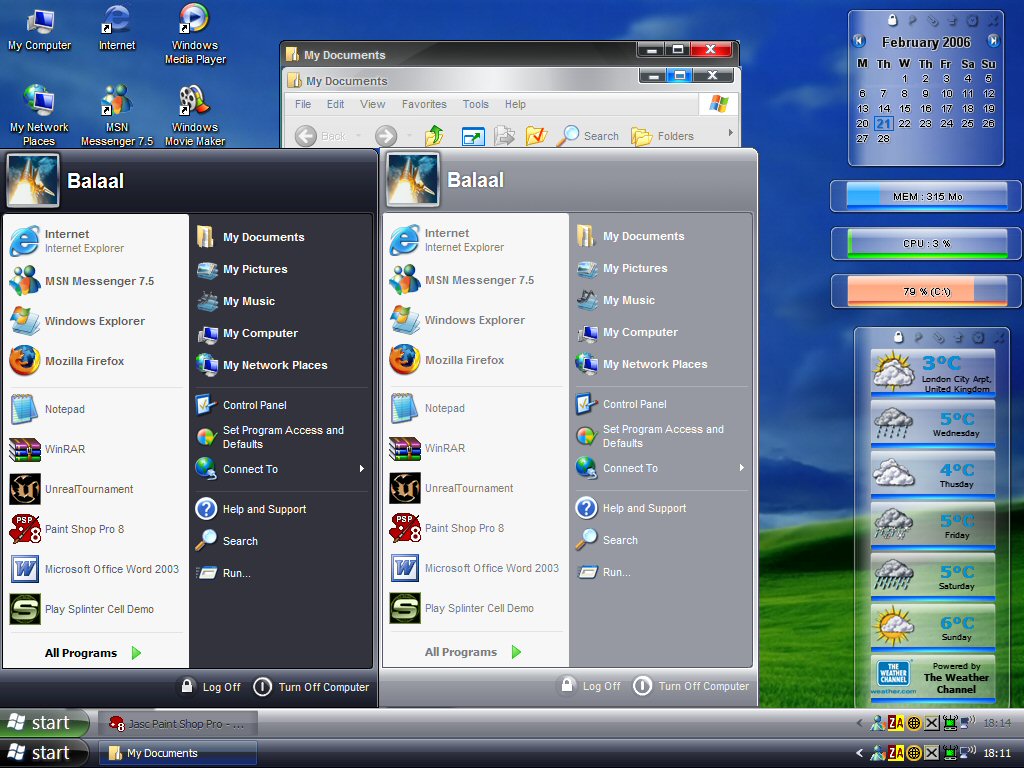Image resolution: width=1024 pixels, height=768 pixels.
Task: Toggle the lock icon on the weather widget
Action: tap(898, 337)
